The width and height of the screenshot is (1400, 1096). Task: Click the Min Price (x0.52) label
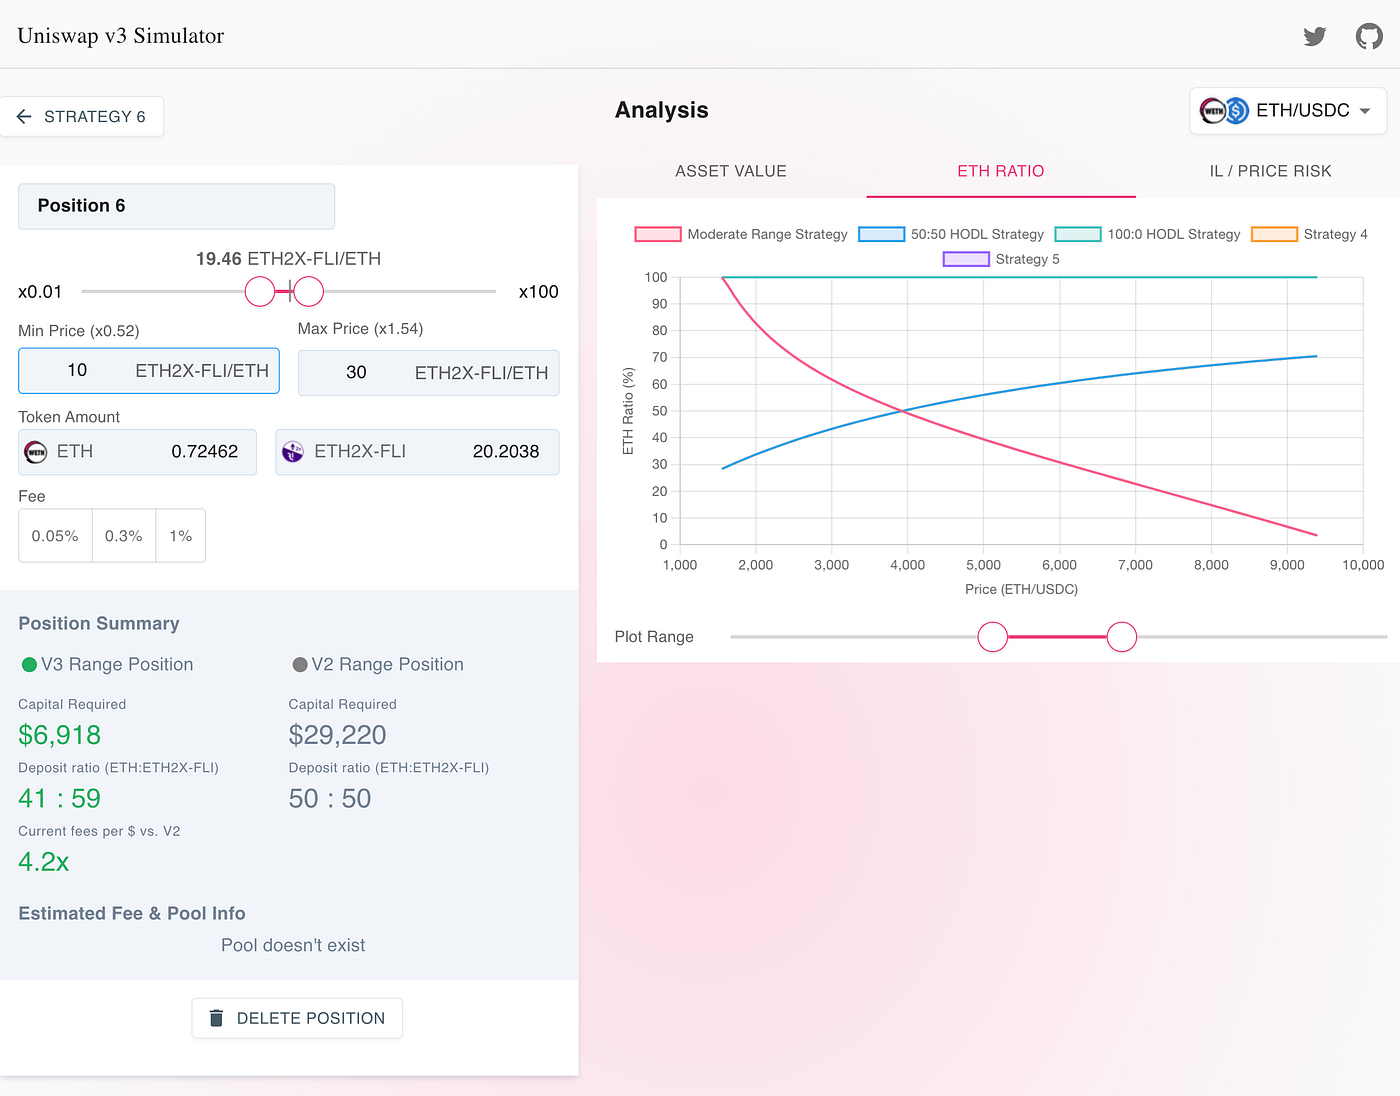(79, 331)
